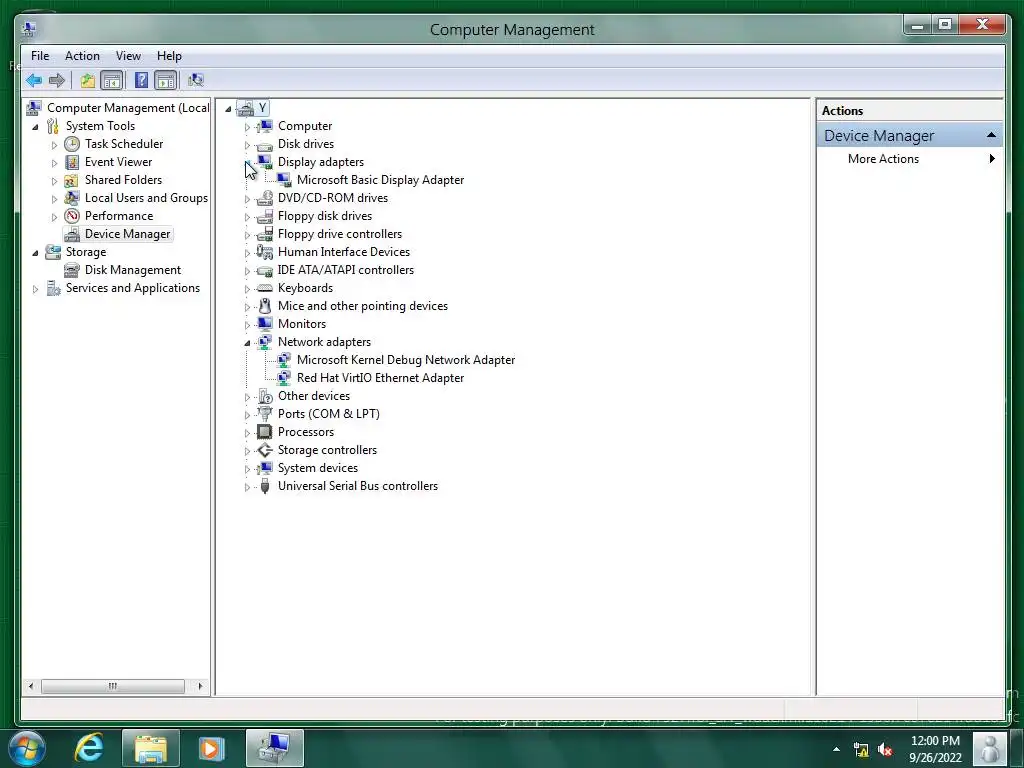1024x768 pixels.
Task: Select Microsoft Basic Display Adapter
Action: pyautogui.click(x=380, y=180)
